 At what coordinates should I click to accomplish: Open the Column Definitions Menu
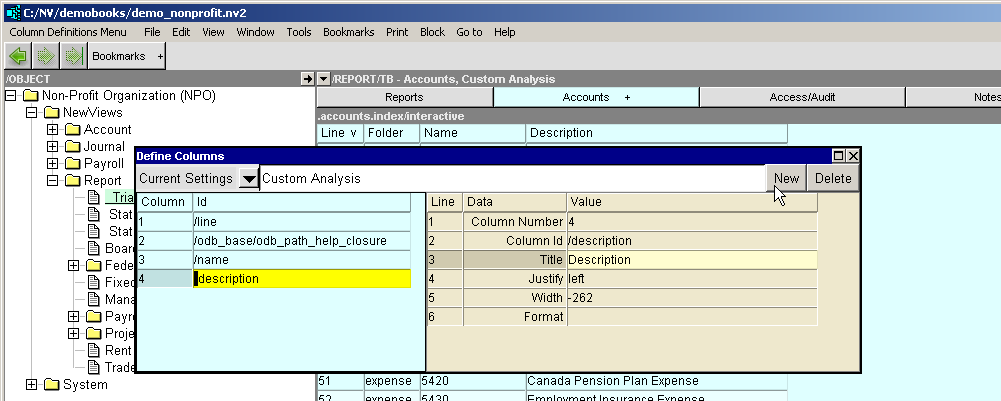pos(68,32)
